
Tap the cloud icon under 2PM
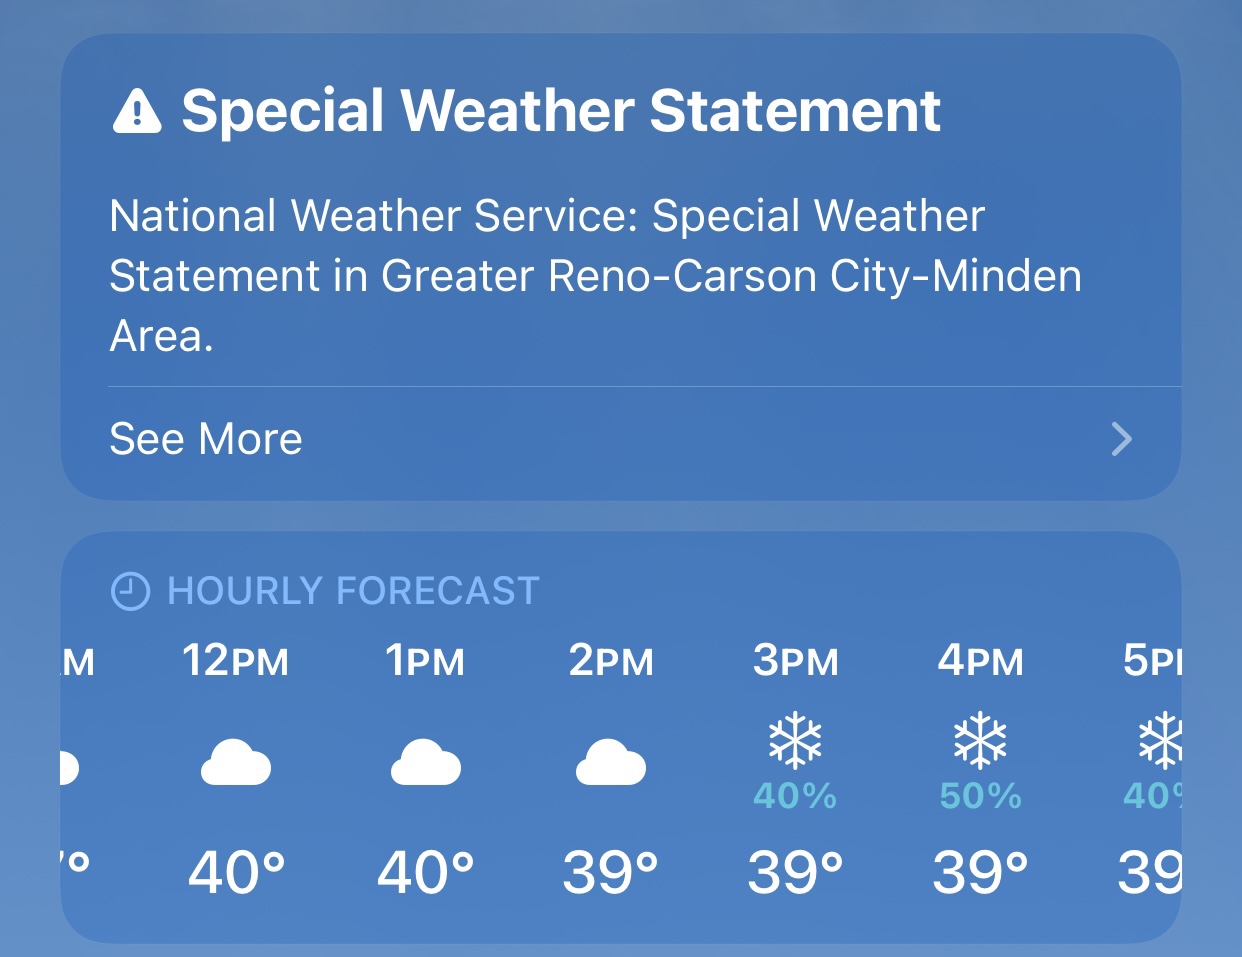click(610, 763)
